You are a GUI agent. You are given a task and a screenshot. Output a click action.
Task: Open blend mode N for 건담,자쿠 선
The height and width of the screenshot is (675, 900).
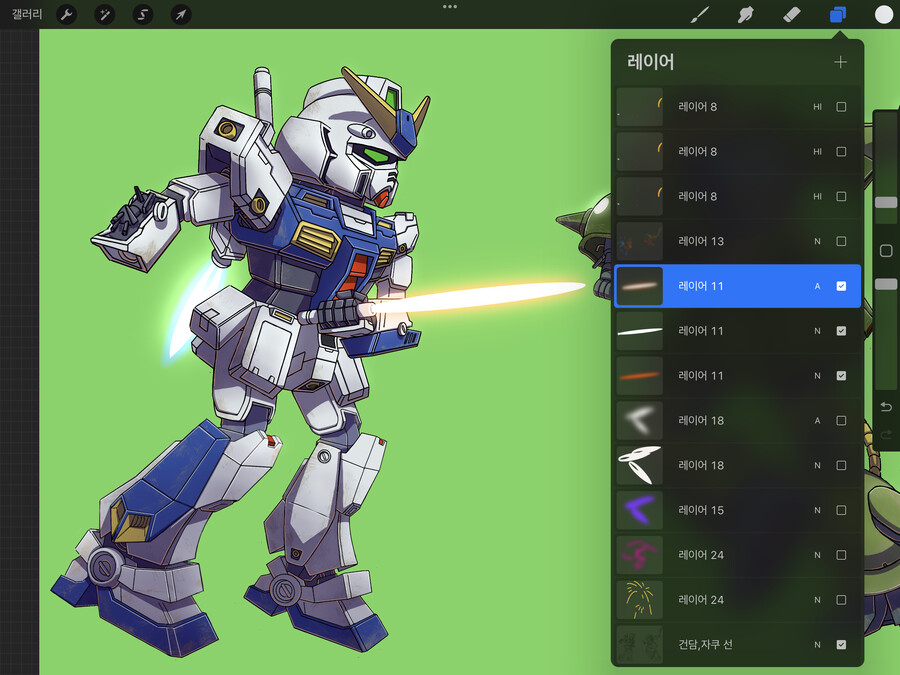click(817, 645)
